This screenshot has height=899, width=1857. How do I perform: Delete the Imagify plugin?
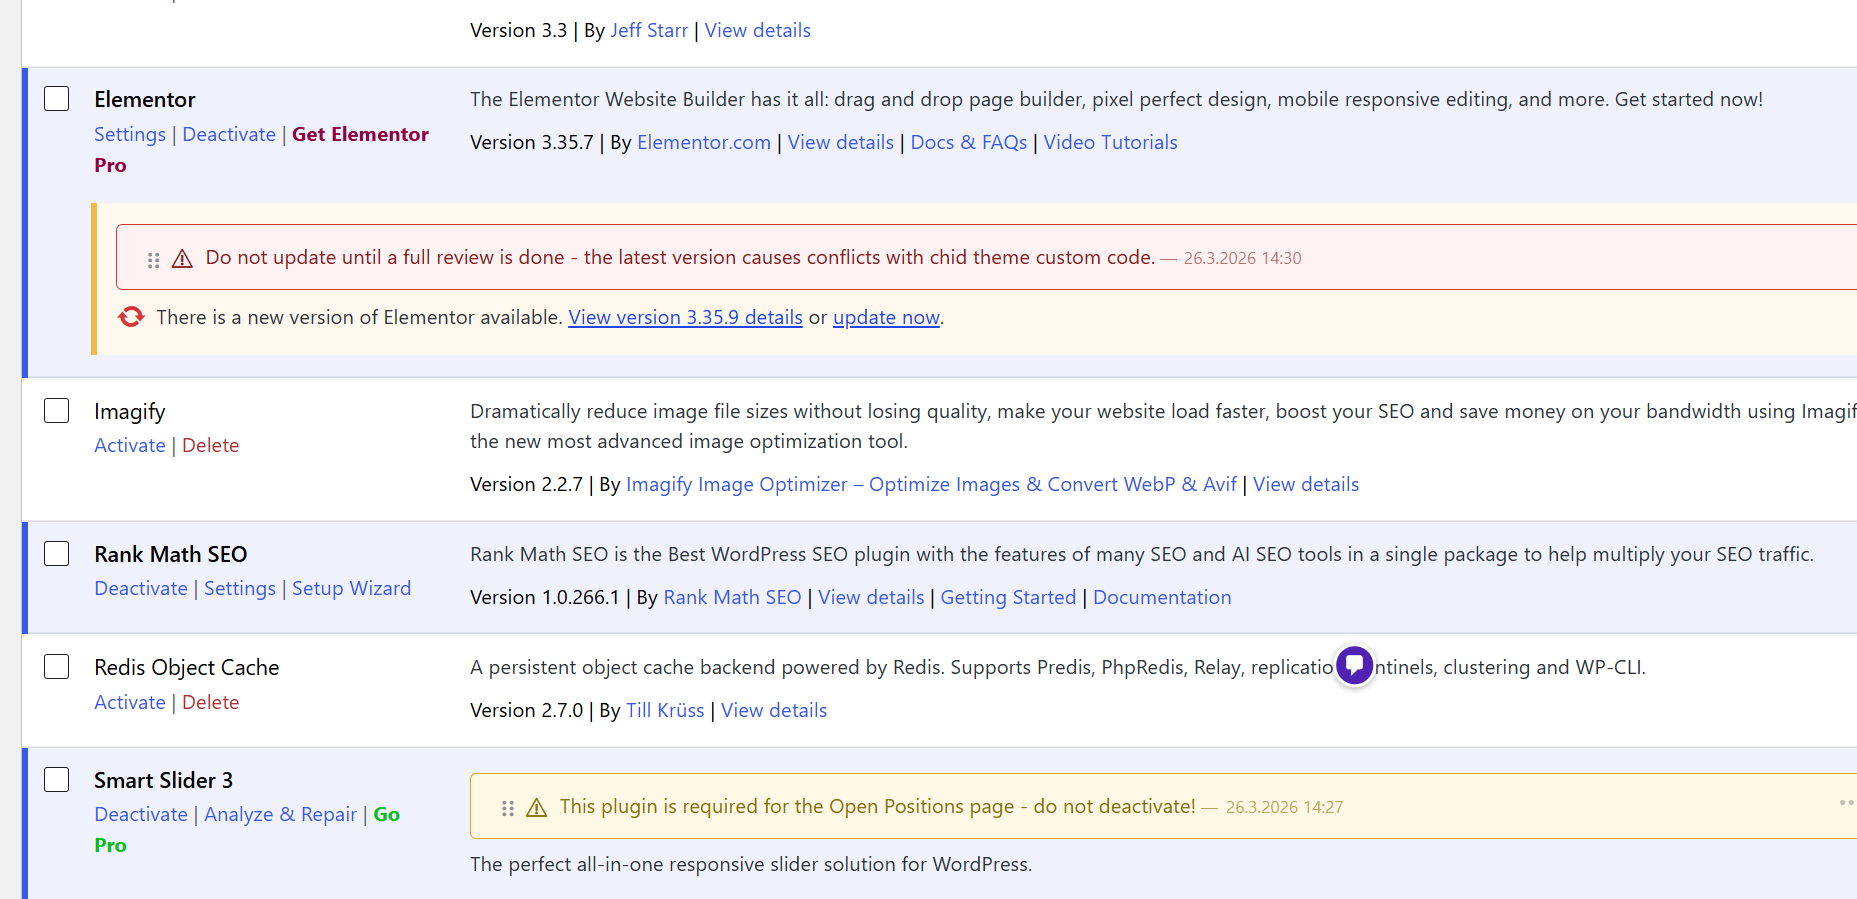click(x=211, y=445)
